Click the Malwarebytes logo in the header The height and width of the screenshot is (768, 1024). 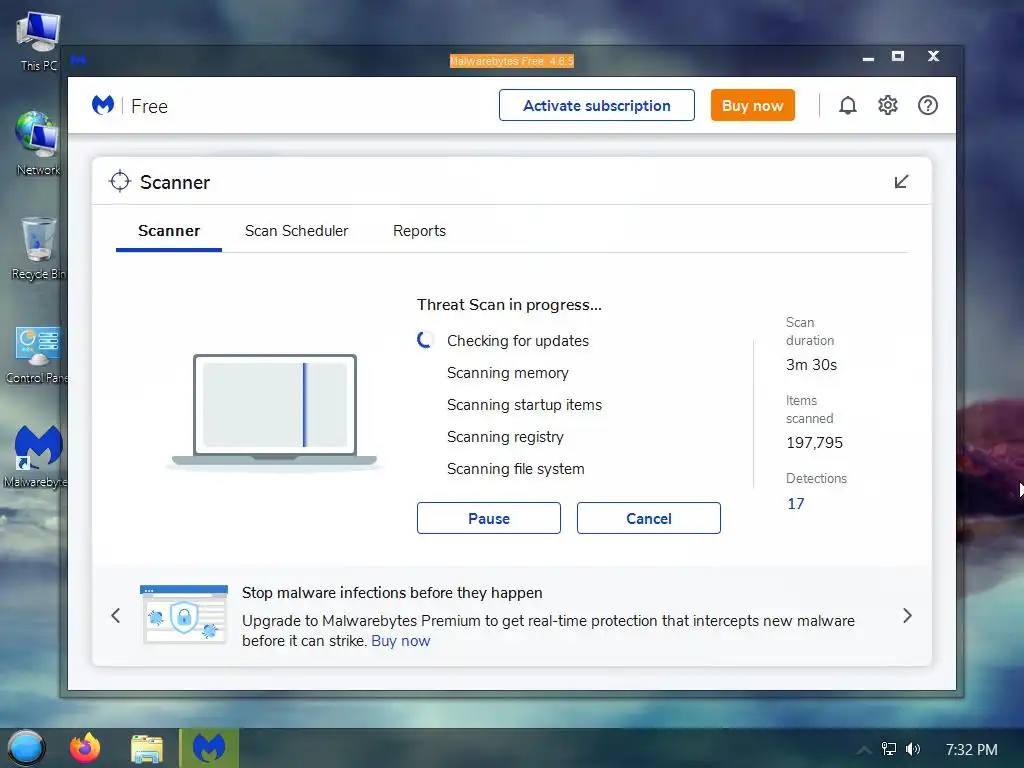(x=103, y=105)
